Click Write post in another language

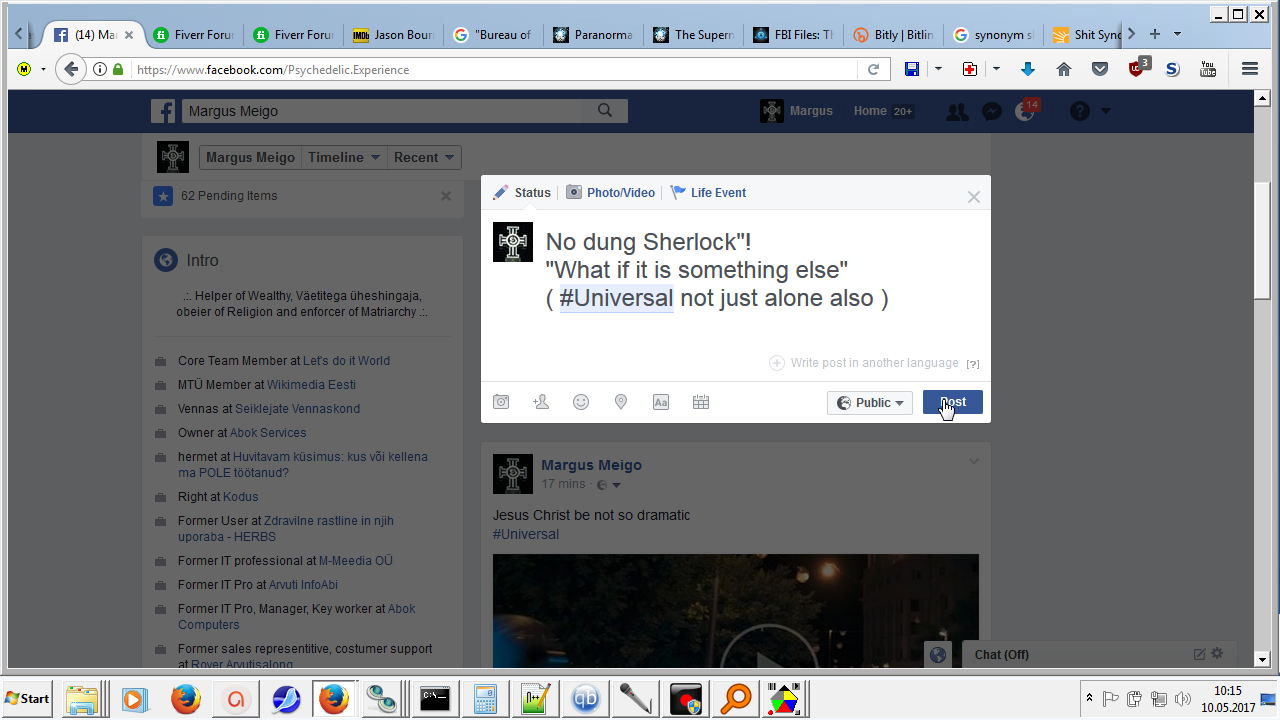[x=864, y=363]
